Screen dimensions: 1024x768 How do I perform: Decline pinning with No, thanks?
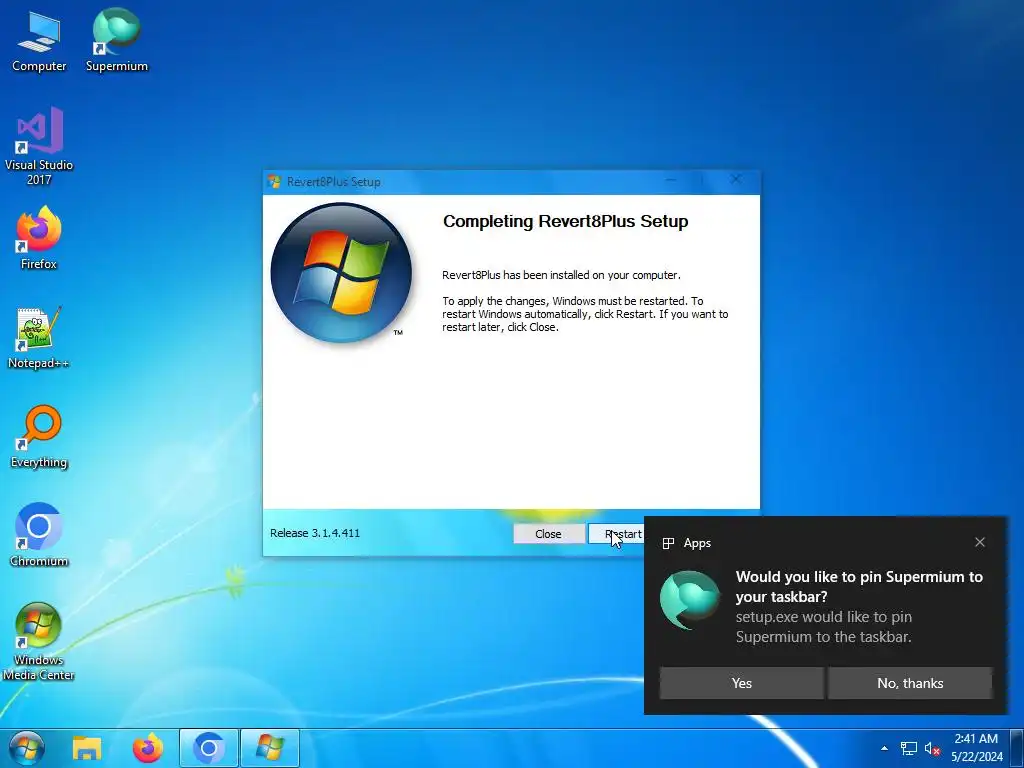tap(910, 683)
